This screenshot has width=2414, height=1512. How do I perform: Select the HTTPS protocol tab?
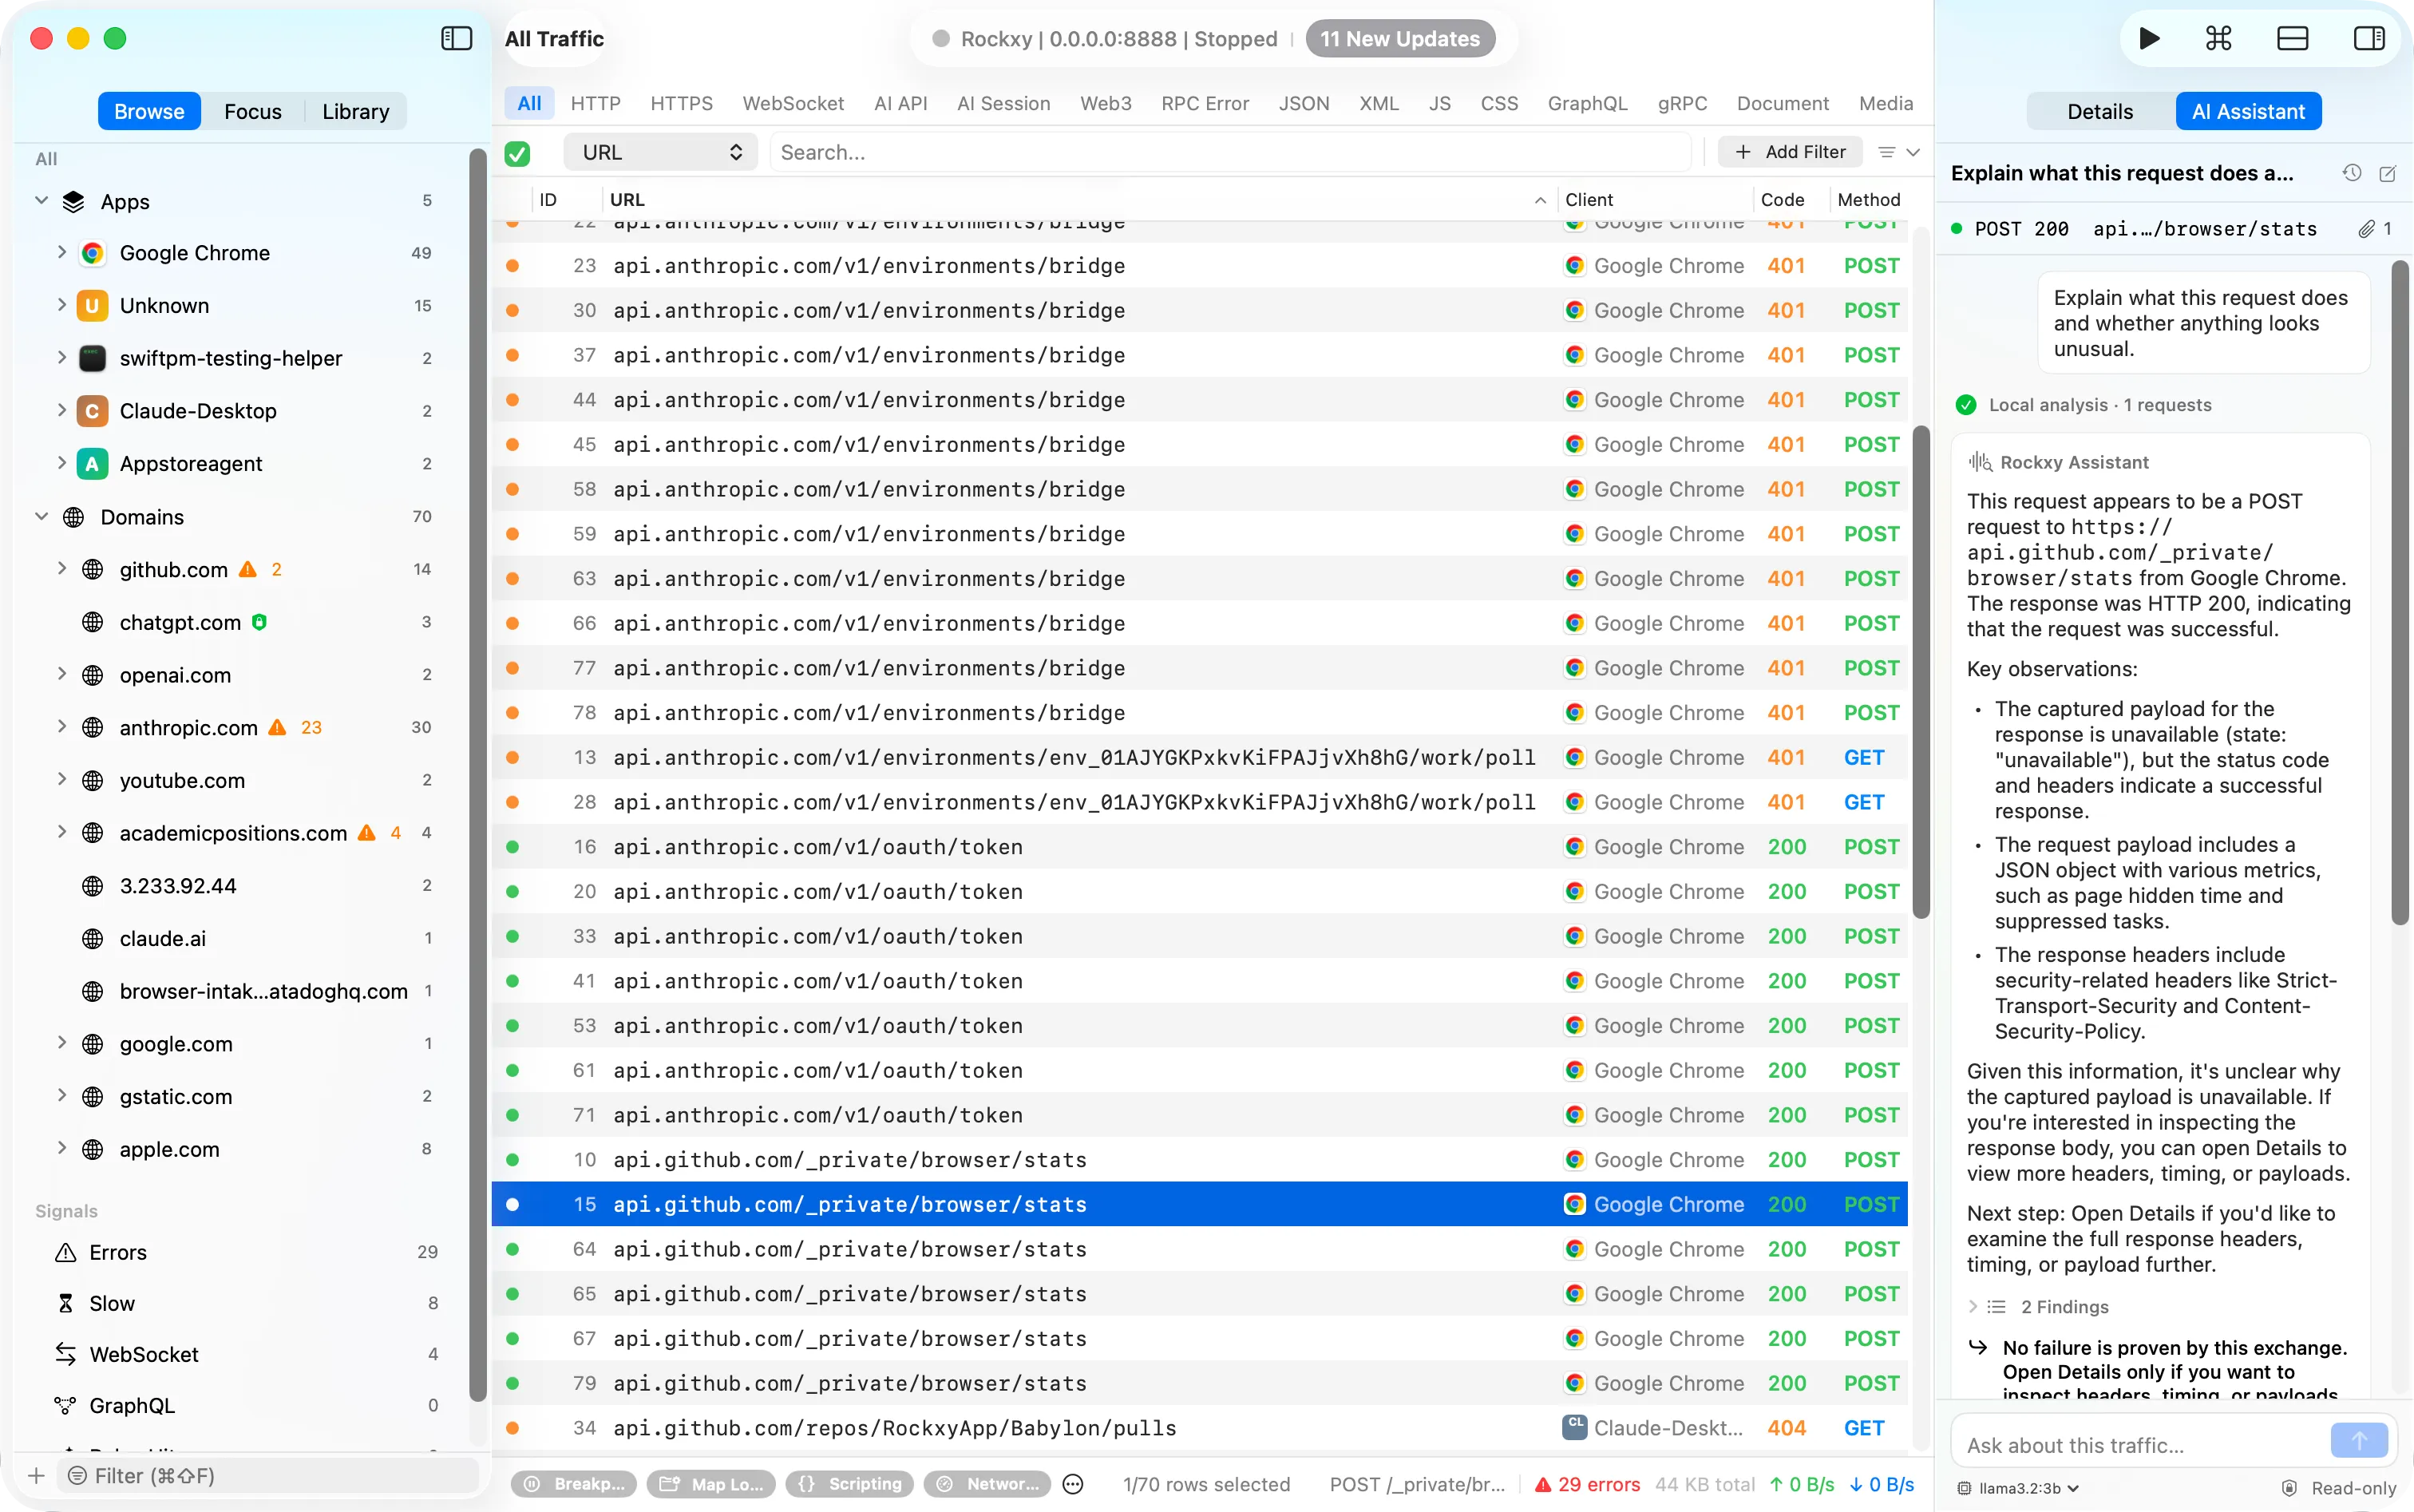point(681,103)
